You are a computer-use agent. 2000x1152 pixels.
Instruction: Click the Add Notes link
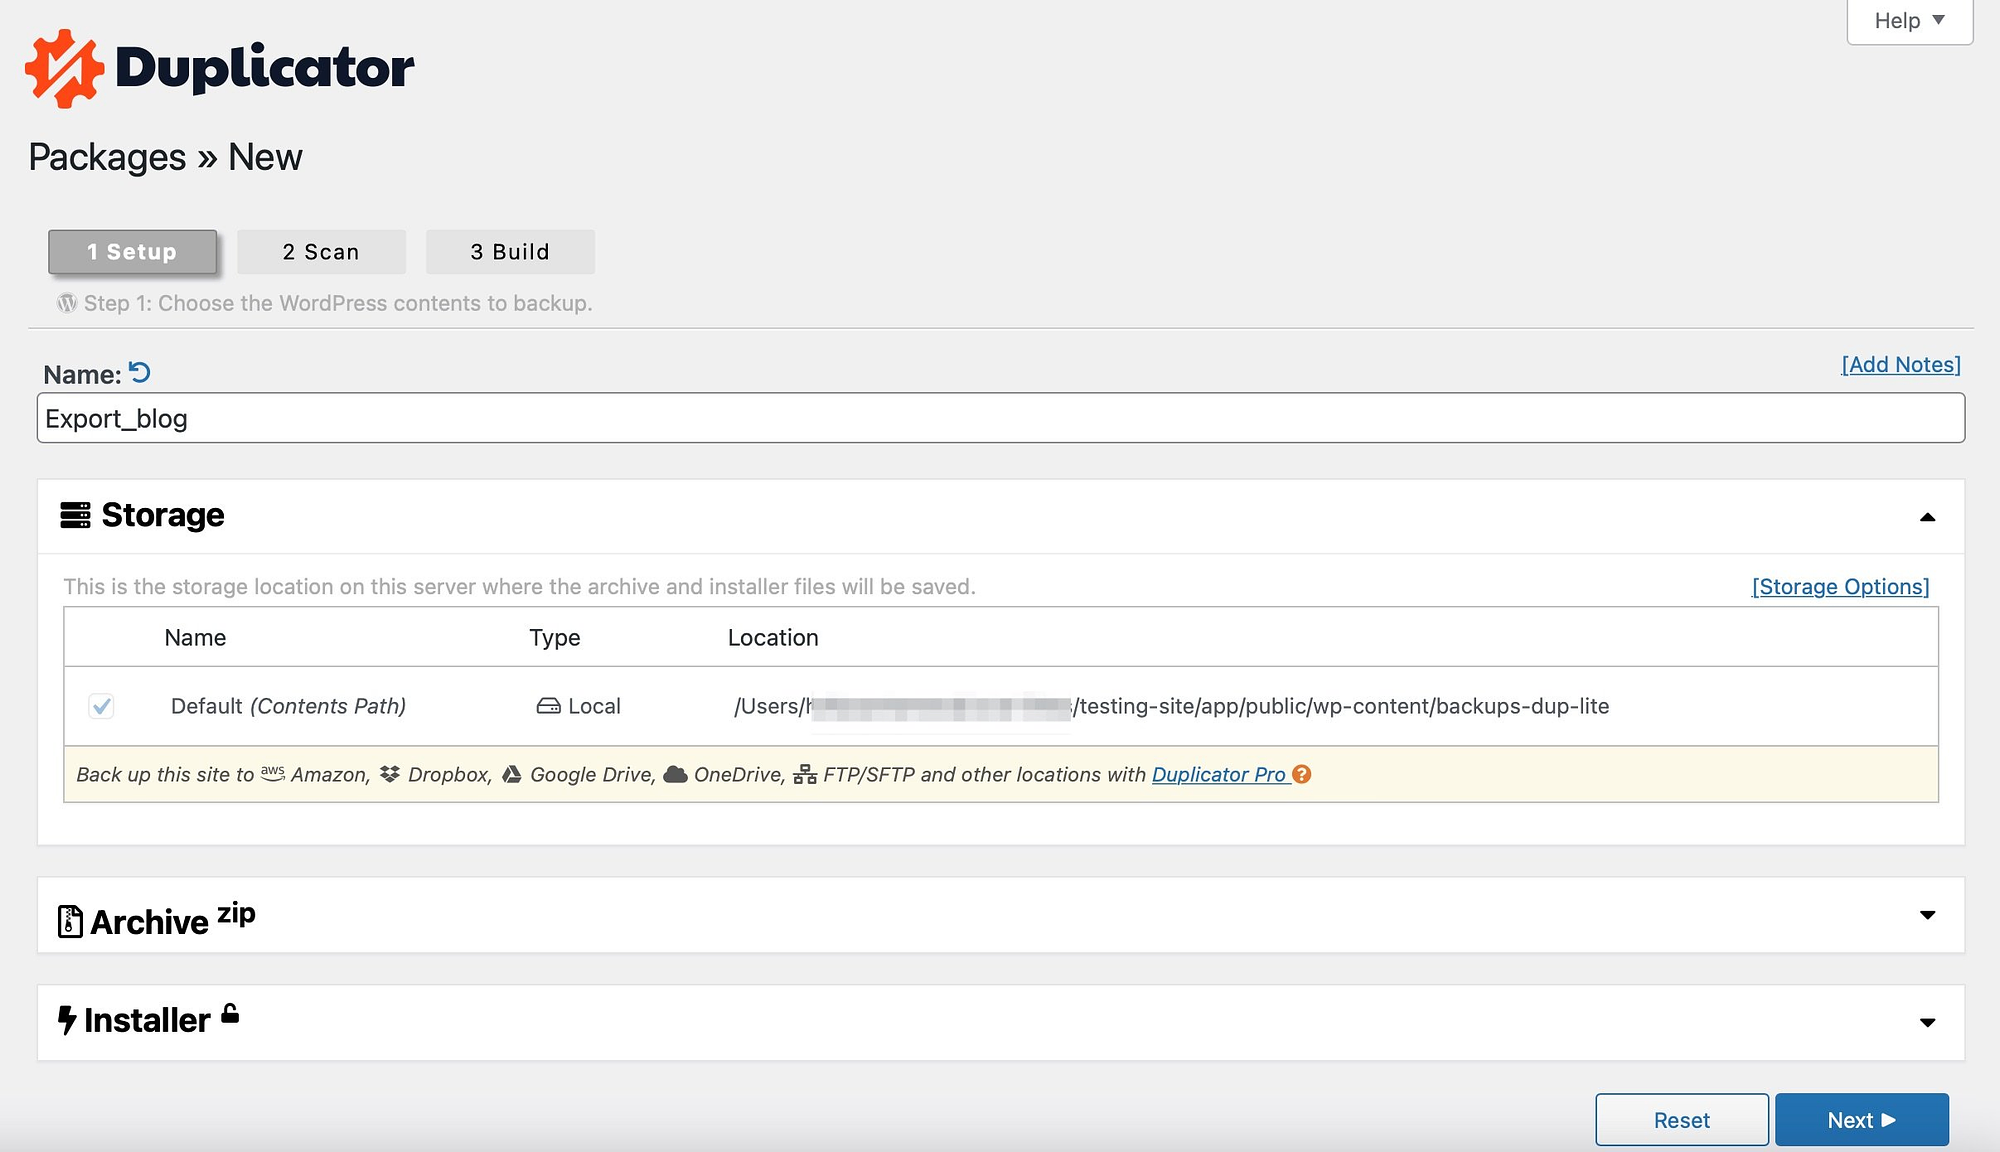pos(1901,364)
